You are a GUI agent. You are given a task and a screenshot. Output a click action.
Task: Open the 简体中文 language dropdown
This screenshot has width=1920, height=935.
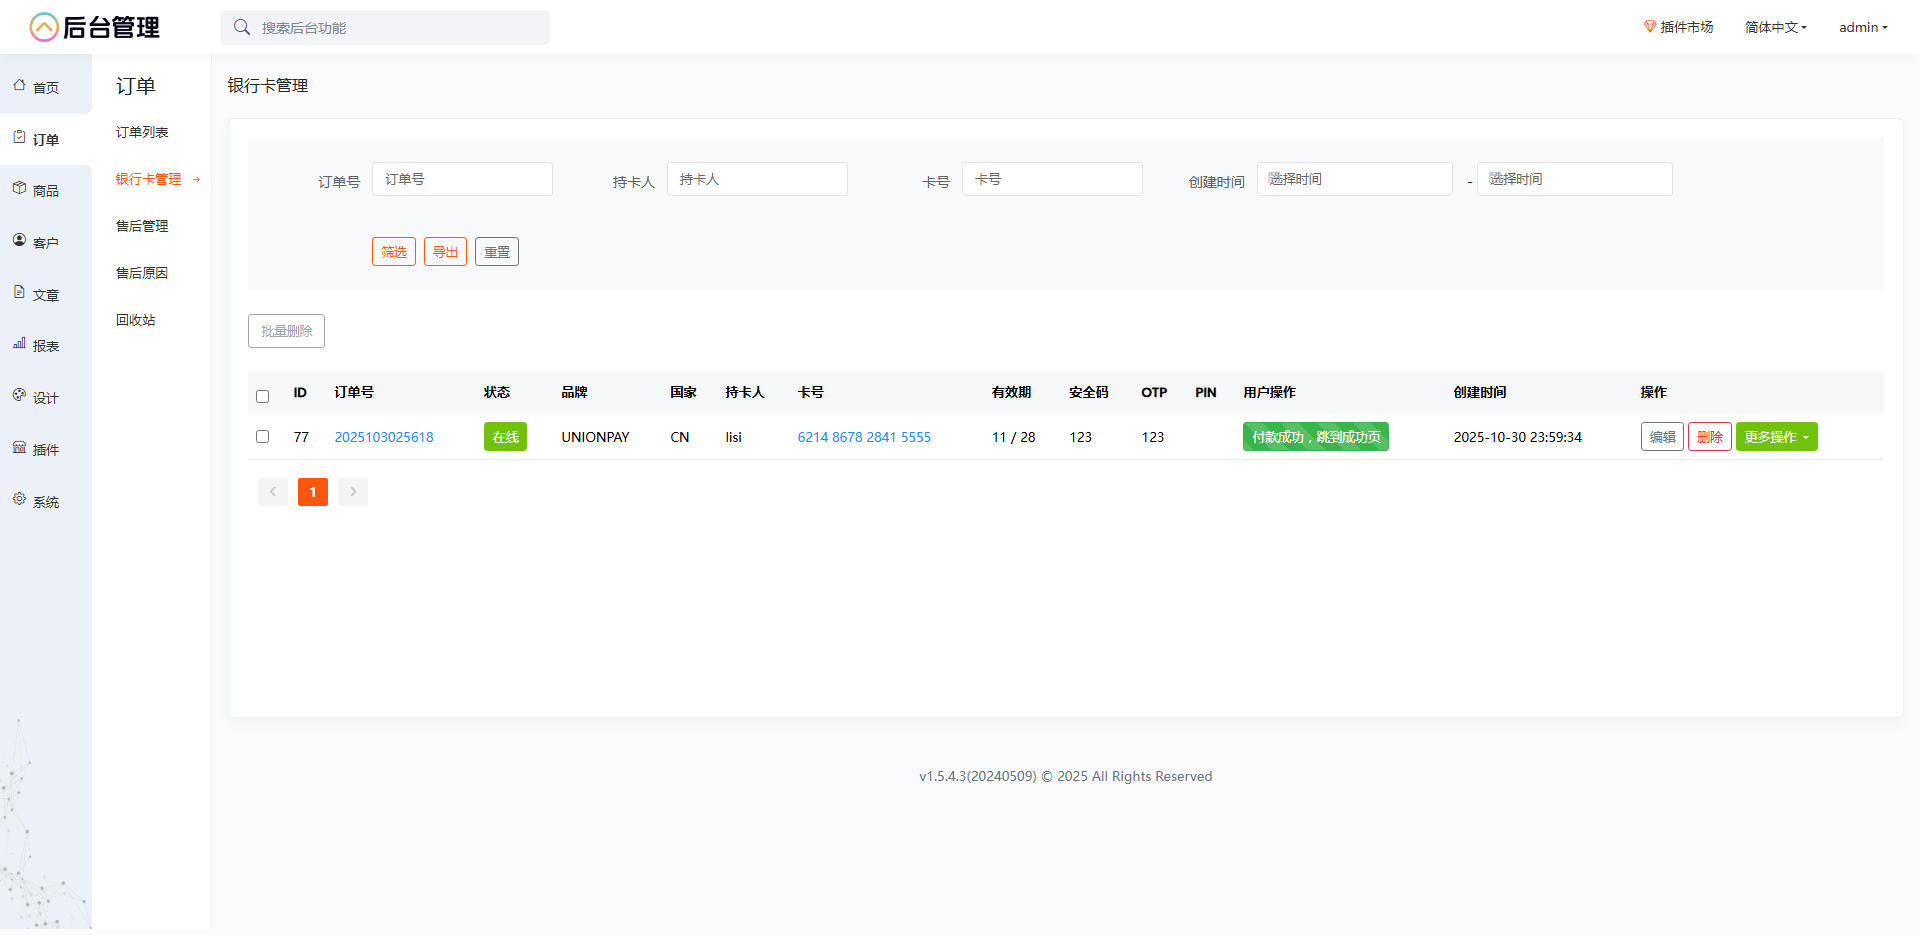pos(1775,28)
